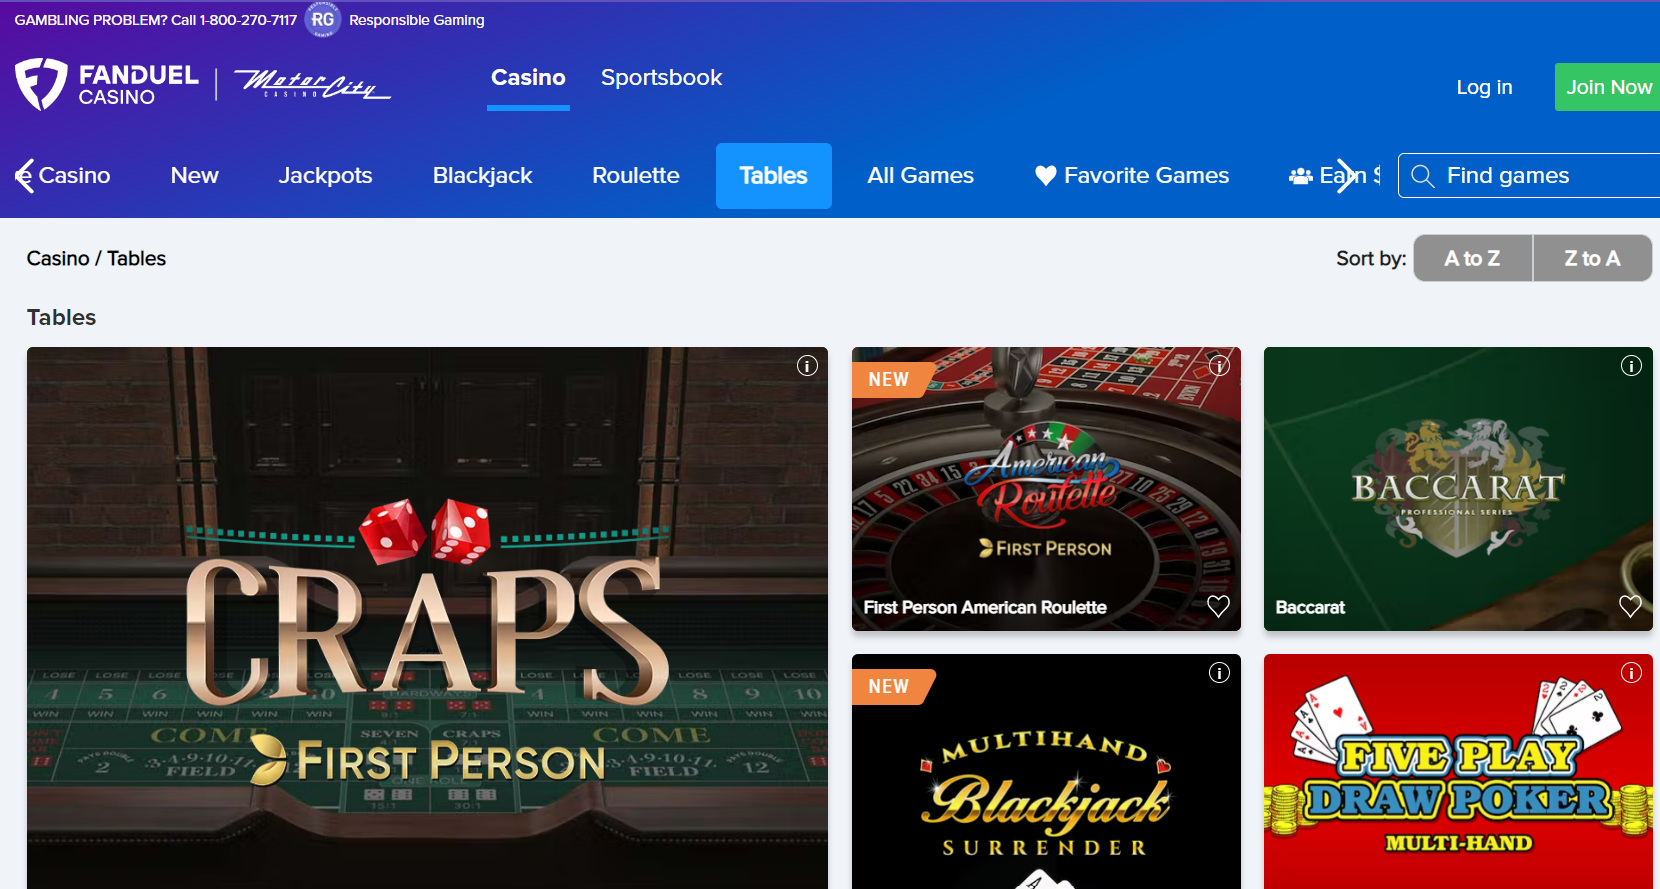The image size is (1660, 889).
Task: Click the Responsible Gaming link
Action: (x=416, y=20)
